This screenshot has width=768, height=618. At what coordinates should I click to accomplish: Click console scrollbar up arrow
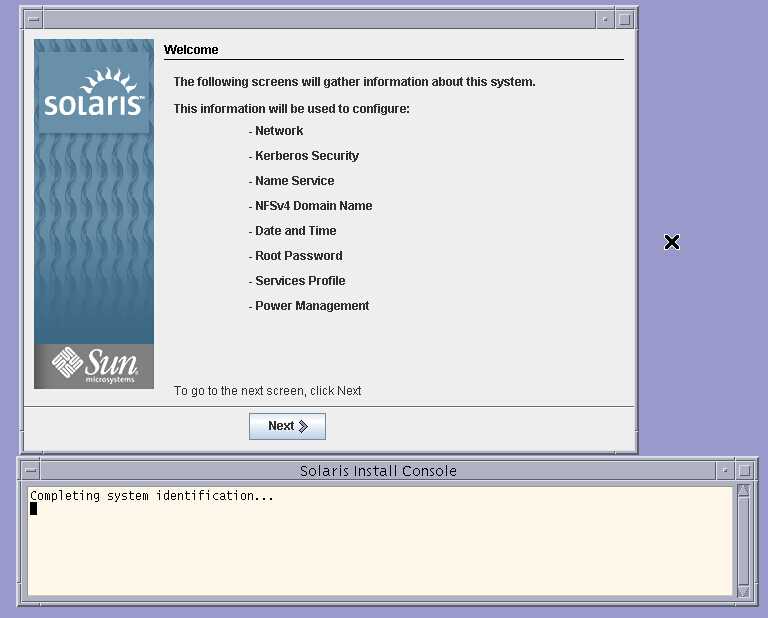pyautogui.click(x=743, y=490)
